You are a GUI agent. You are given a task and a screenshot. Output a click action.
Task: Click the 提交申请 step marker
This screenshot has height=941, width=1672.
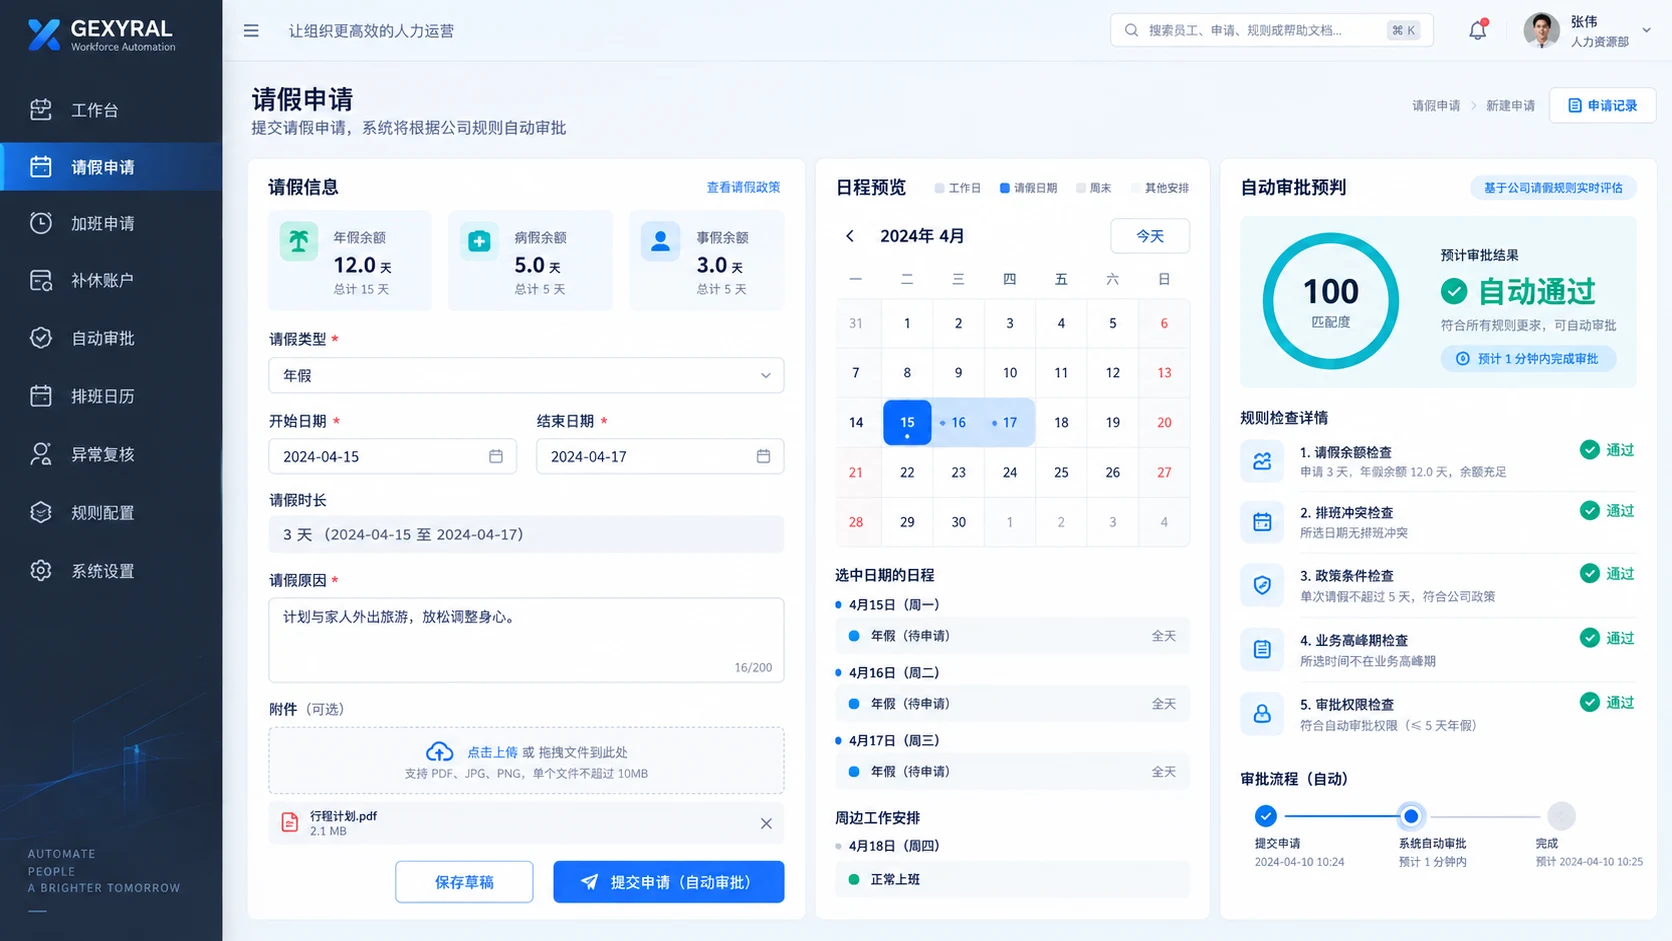(x=1265, y=816)
